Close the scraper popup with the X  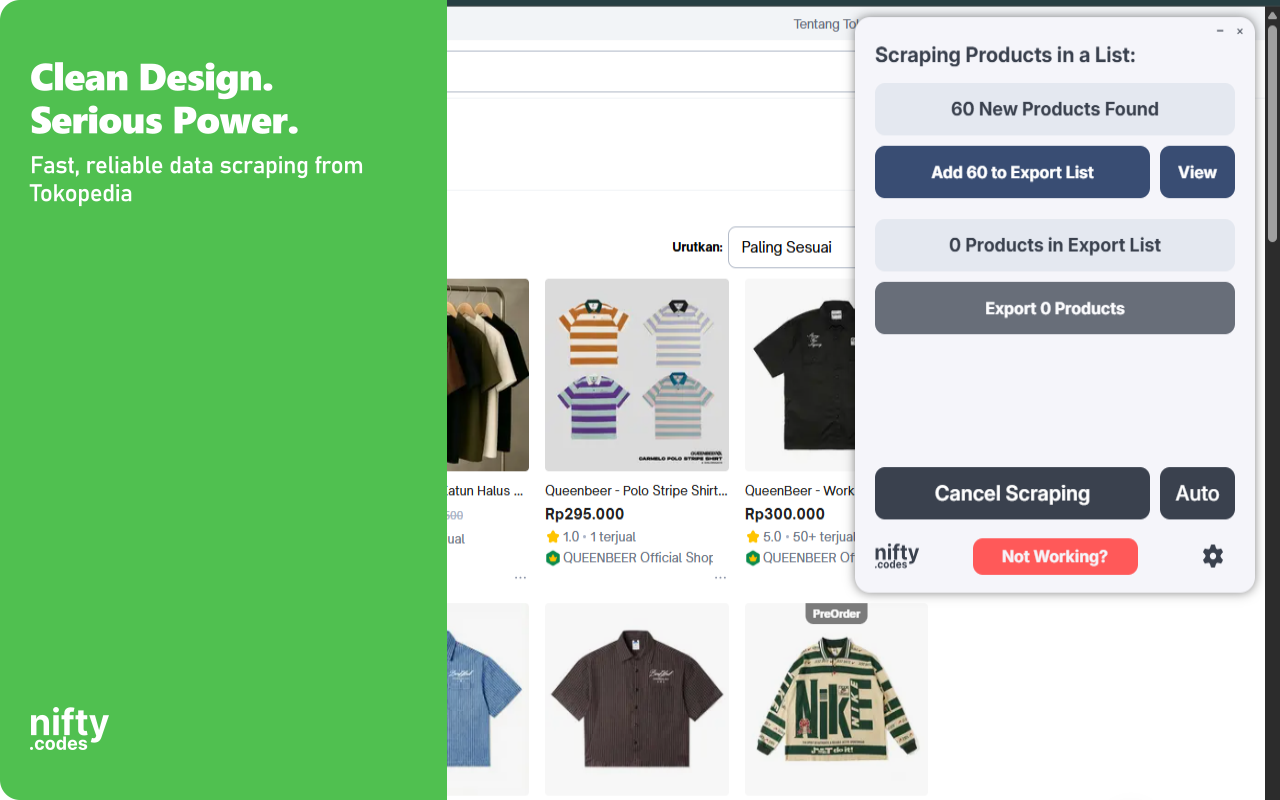coord(1240,31)
